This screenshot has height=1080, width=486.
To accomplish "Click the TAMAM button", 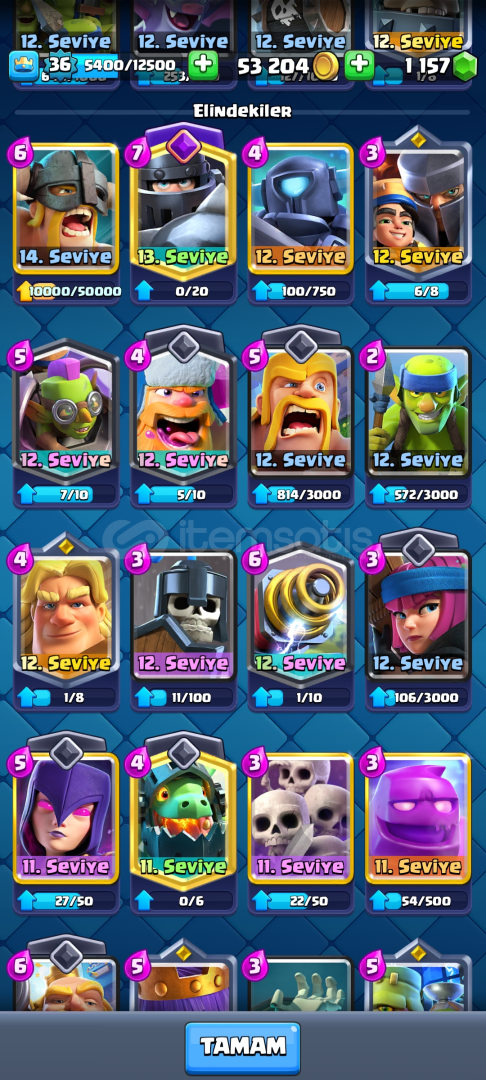I will click(x=243, y=1047).
